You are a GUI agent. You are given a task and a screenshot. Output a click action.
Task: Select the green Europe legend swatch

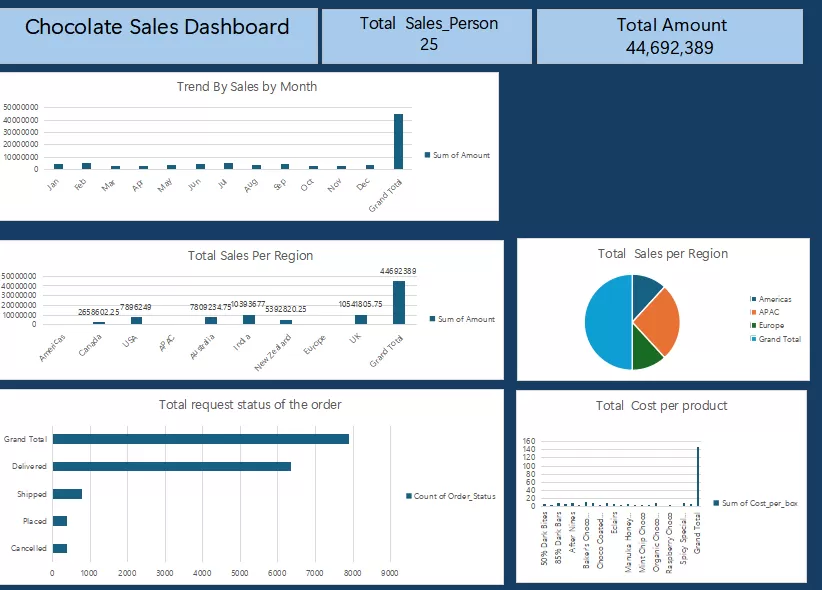753,326
